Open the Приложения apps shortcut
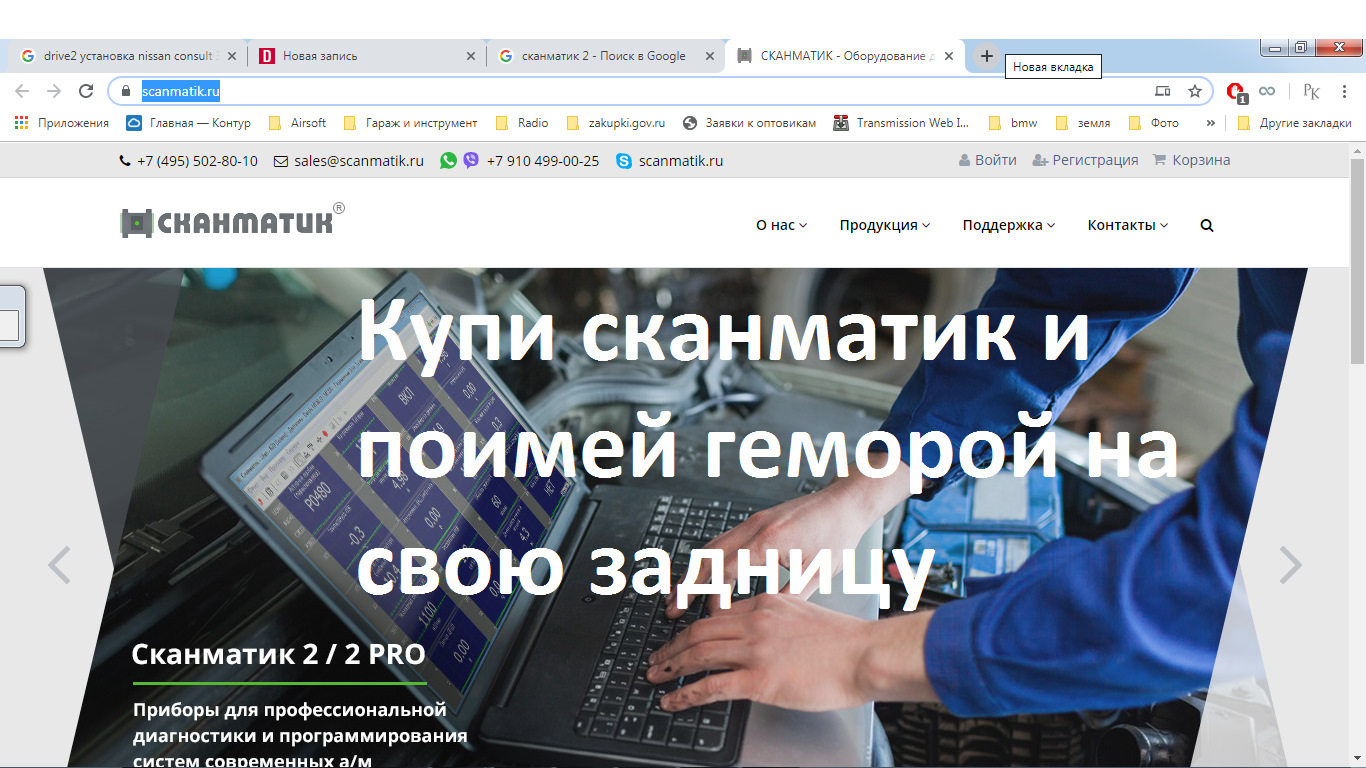This screenshot has height=768, width=1366. (x=62, y=123)
